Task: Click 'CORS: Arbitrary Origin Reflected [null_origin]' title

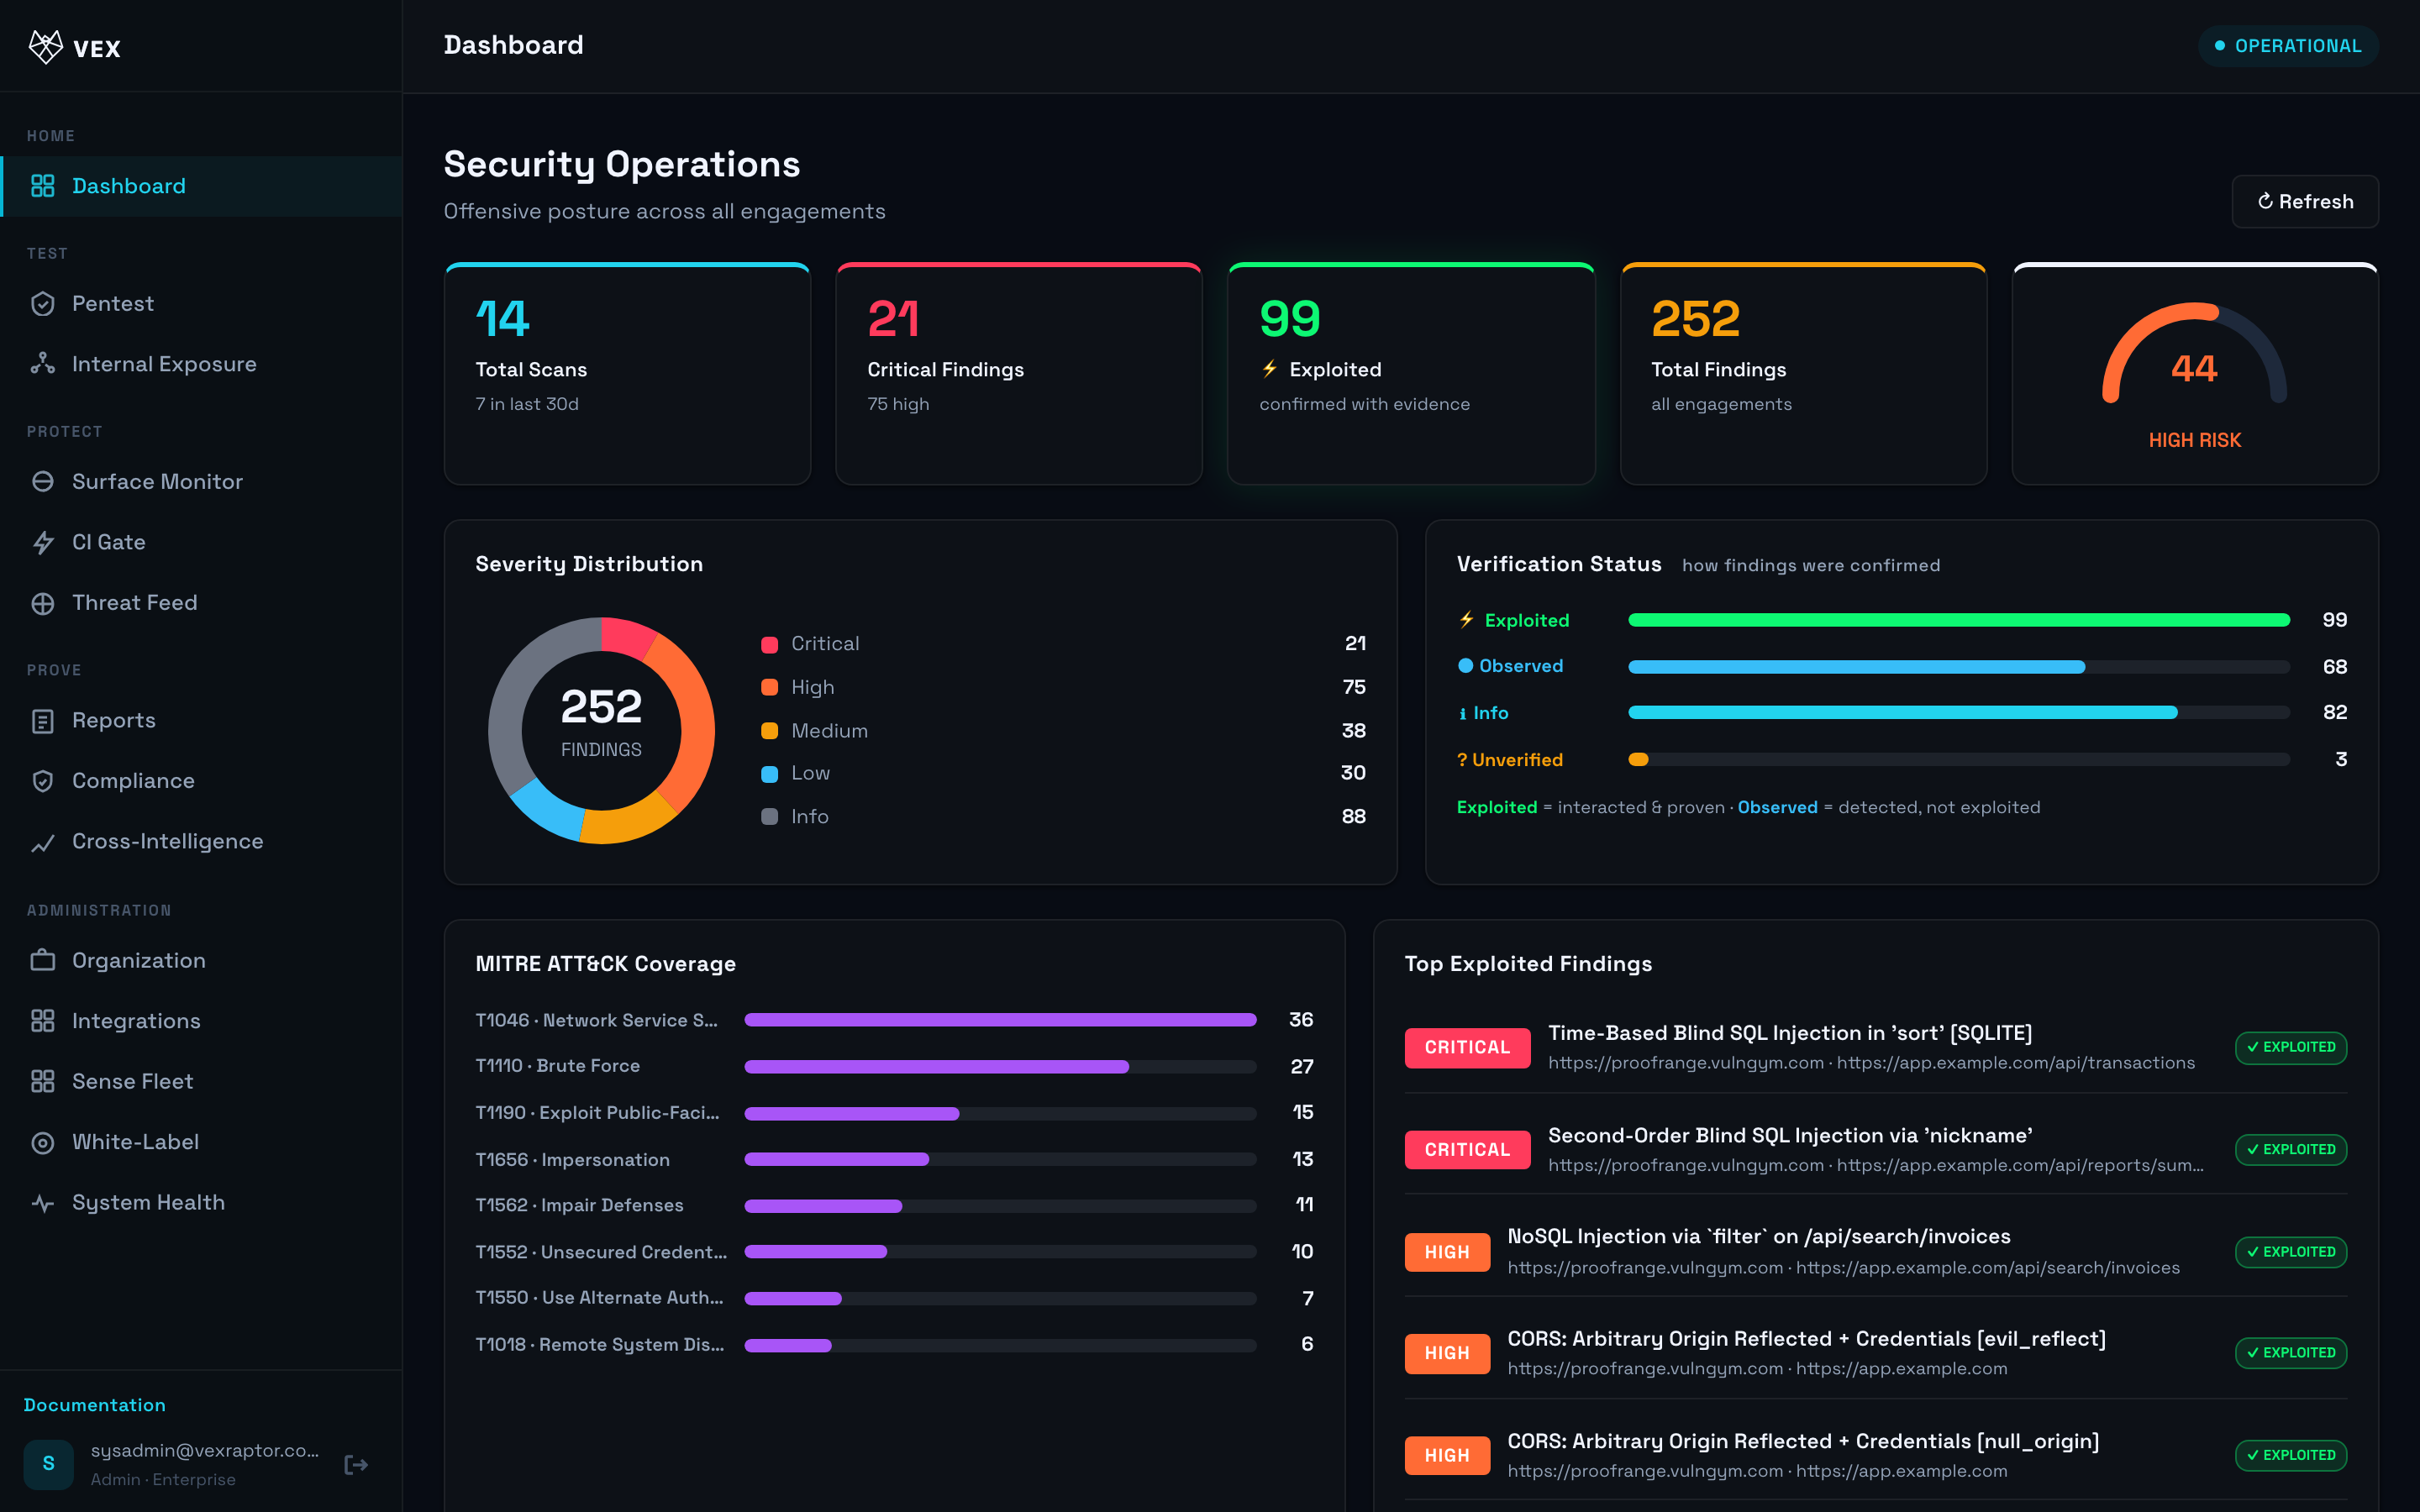Action: pyautogui.click(x=1803, y=1442)
